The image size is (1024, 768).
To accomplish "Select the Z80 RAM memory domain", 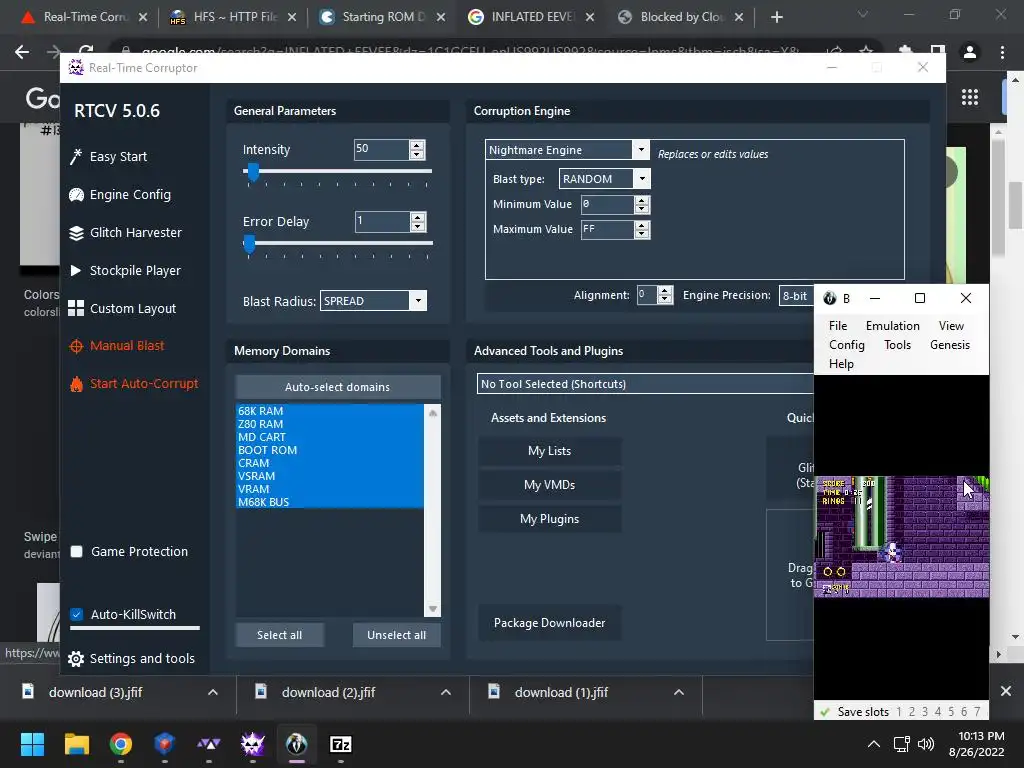I will coord(330,424).
